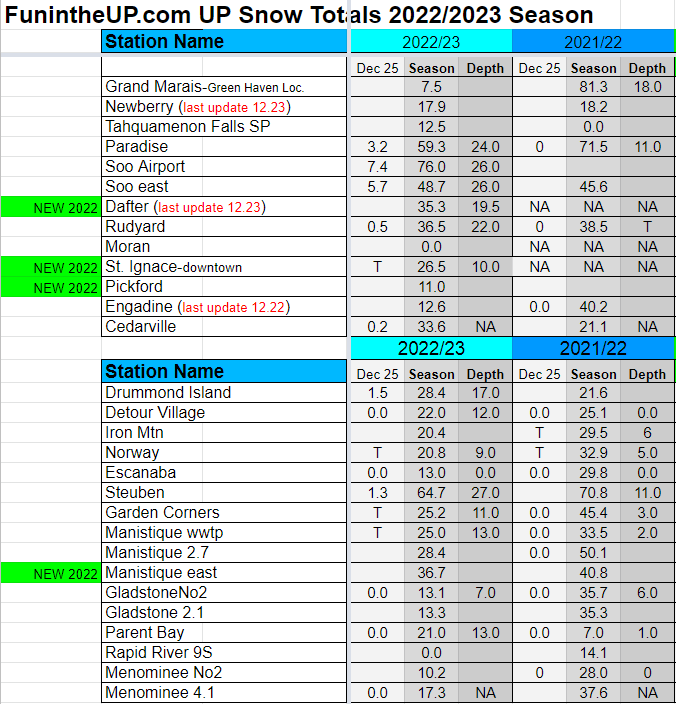The height and width of the screenshot is (704, 676).
Task: Select the Grand Marais-Green Haven Loc. station cell
Action: coord(224,87)
